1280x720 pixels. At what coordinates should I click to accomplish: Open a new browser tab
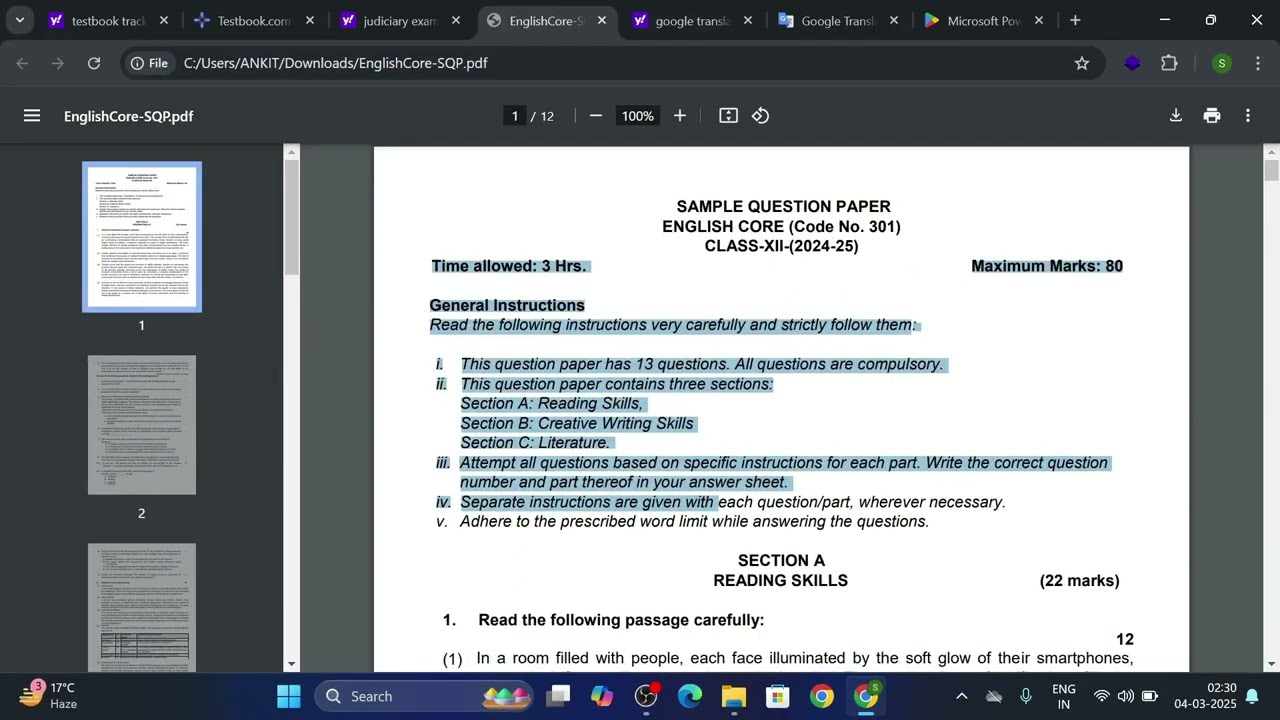(x=1075, y=20)
